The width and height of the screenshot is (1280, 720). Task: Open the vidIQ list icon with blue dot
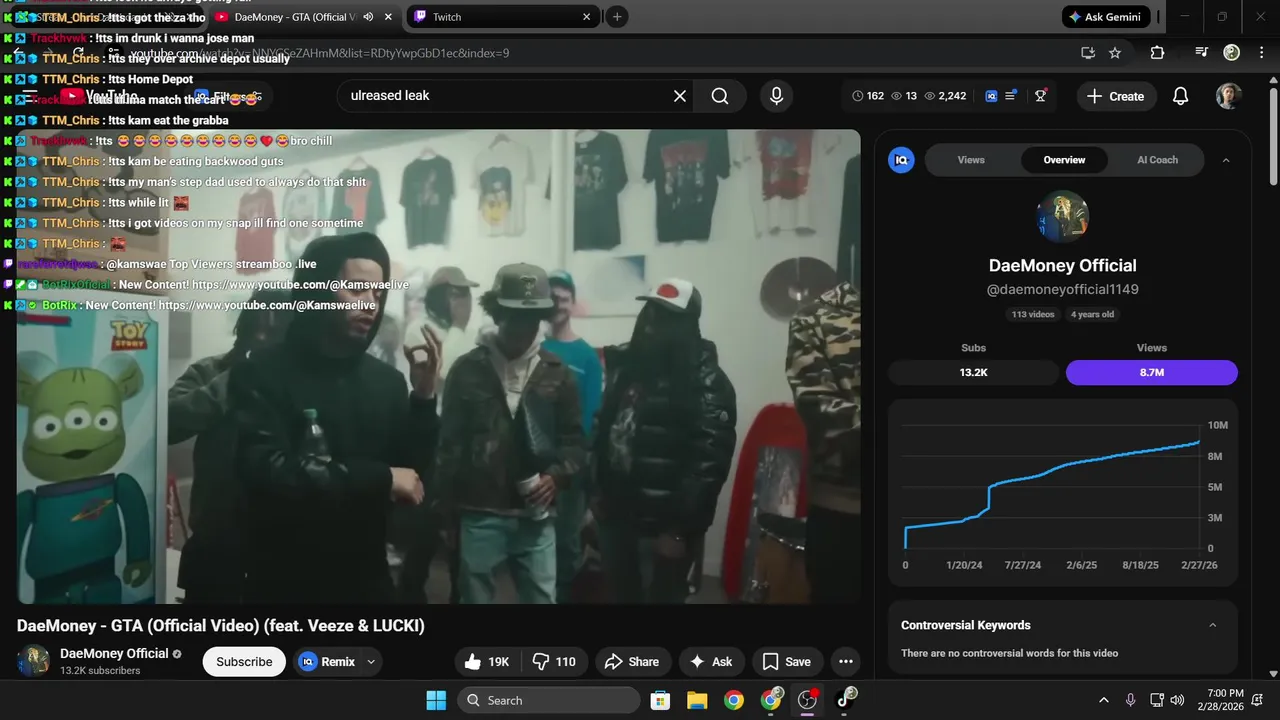[1012, 95]
